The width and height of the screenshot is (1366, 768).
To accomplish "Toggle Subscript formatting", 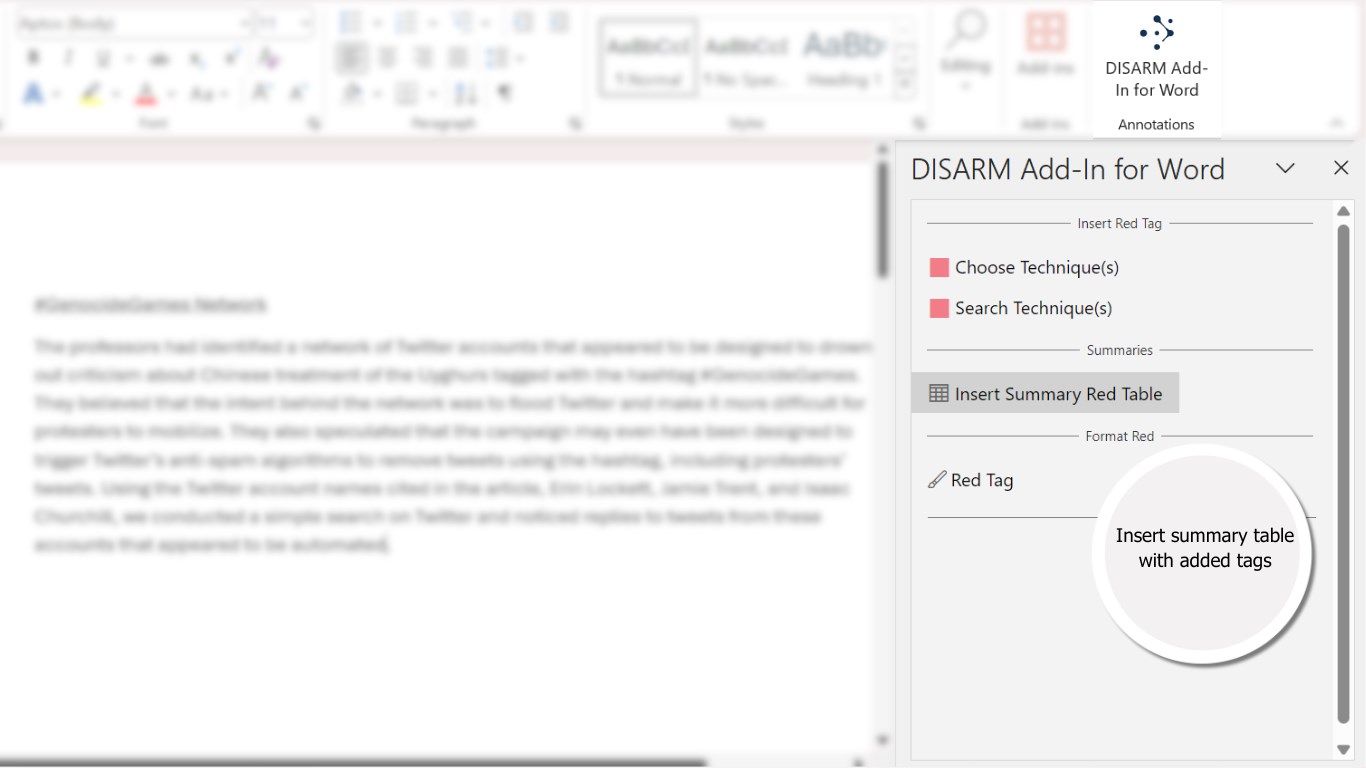I will tap(196, 58).
